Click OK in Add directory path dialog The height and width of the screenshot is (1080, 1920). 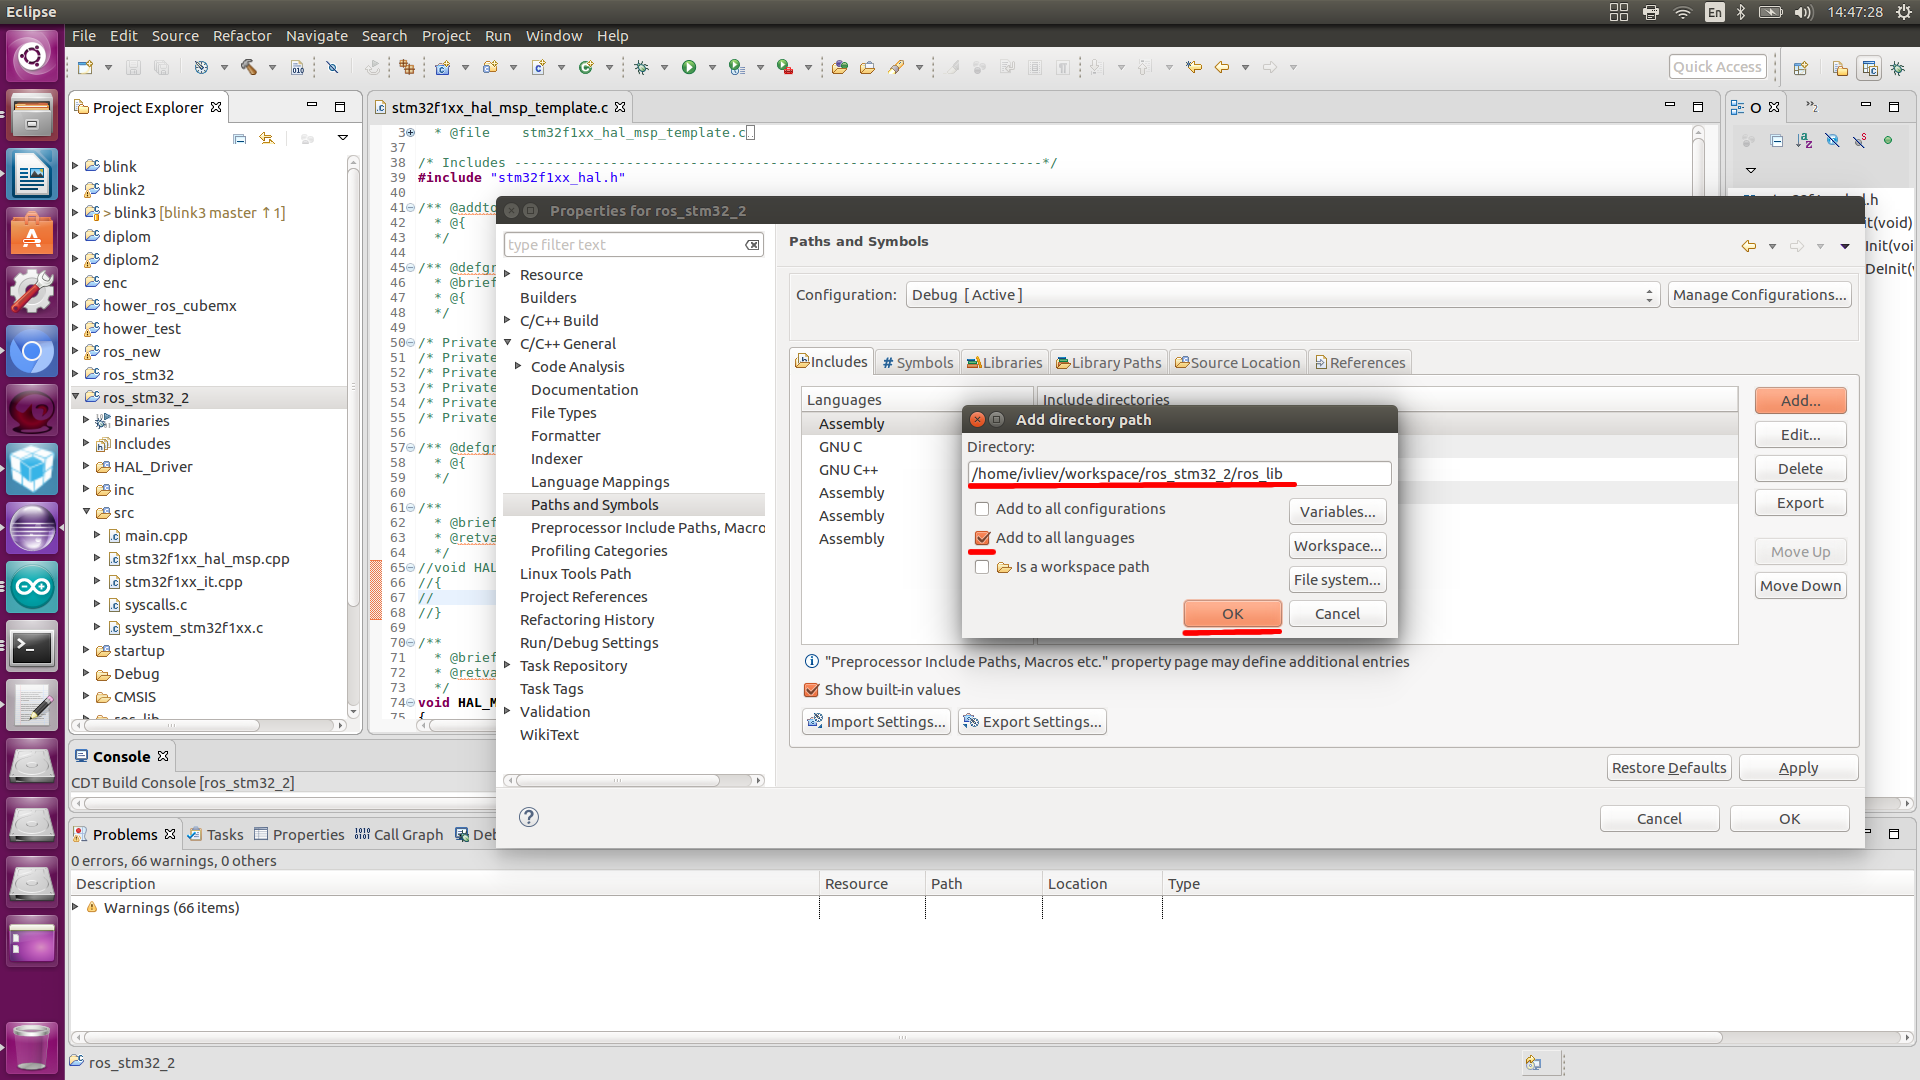pos(1232,613)
